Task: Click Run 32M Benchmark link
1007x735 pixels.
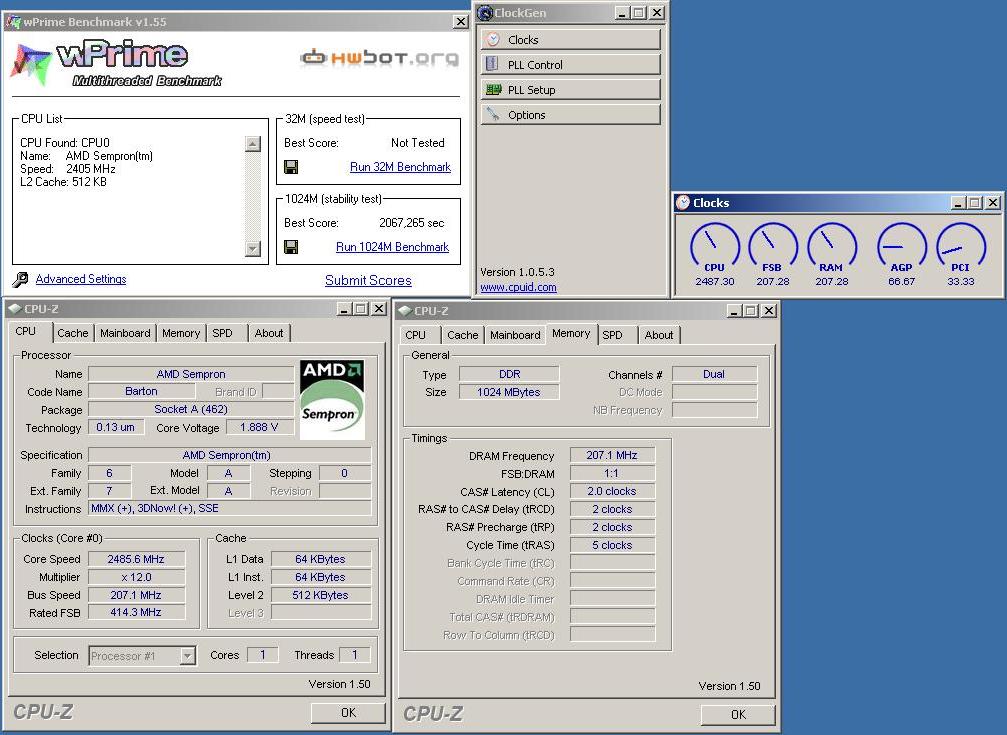Action: (x=400, y=167)
